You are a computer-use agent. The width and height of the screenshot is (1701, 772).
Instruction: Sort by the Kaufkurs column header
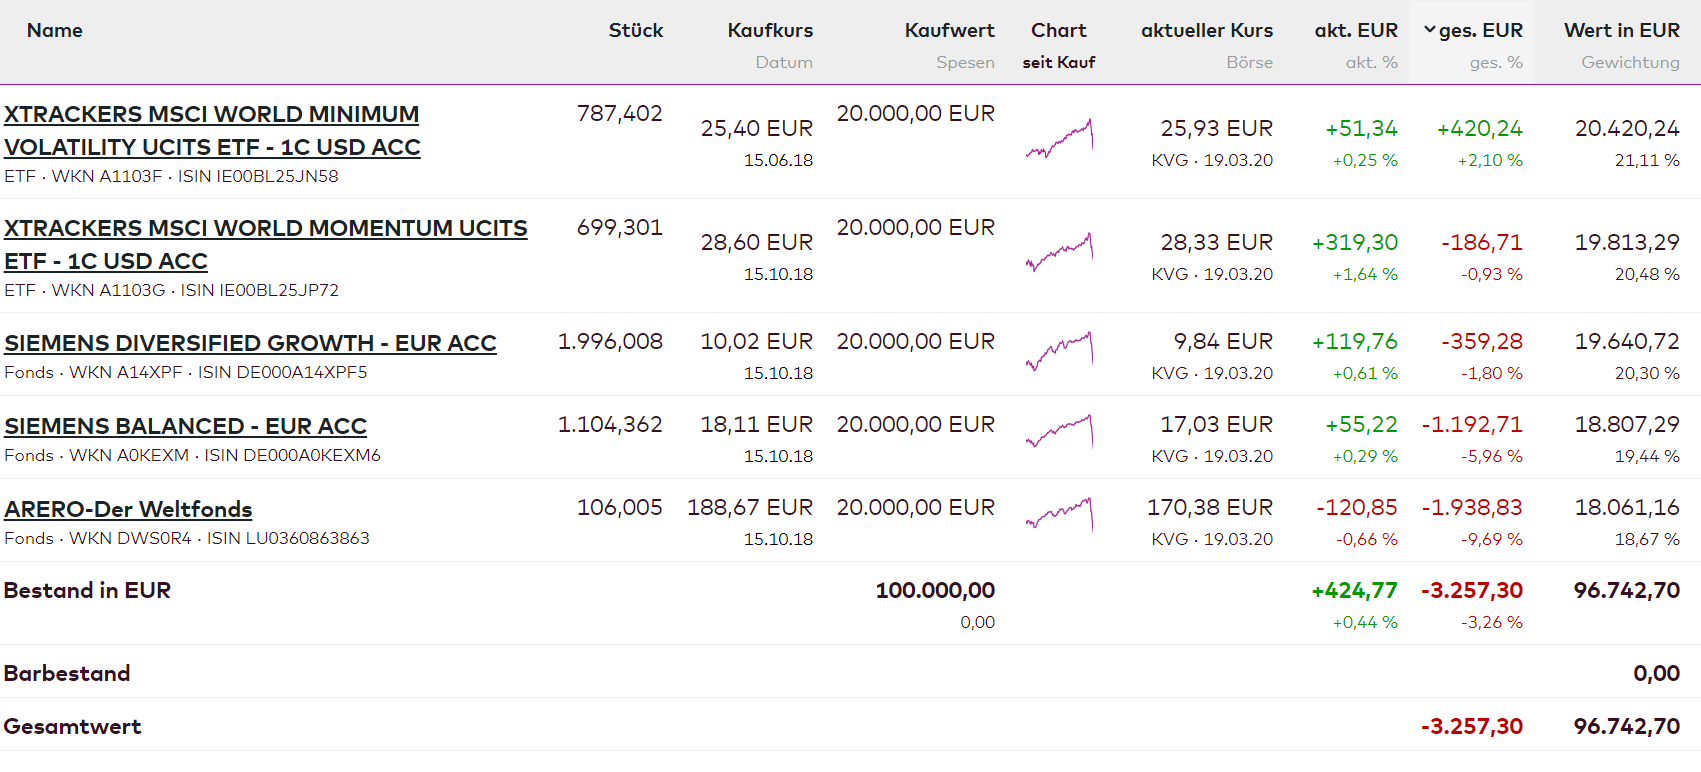click(770, 30)
